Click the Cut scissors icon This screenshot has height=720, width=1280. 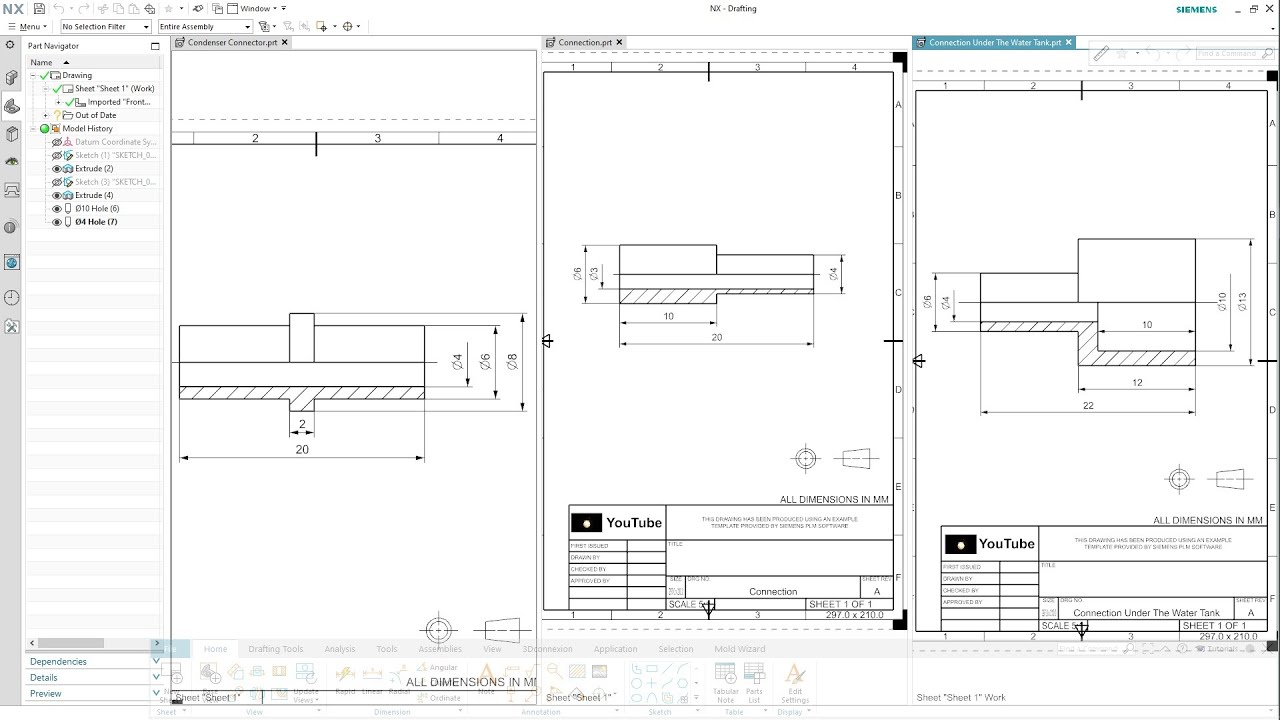(103, 8)
